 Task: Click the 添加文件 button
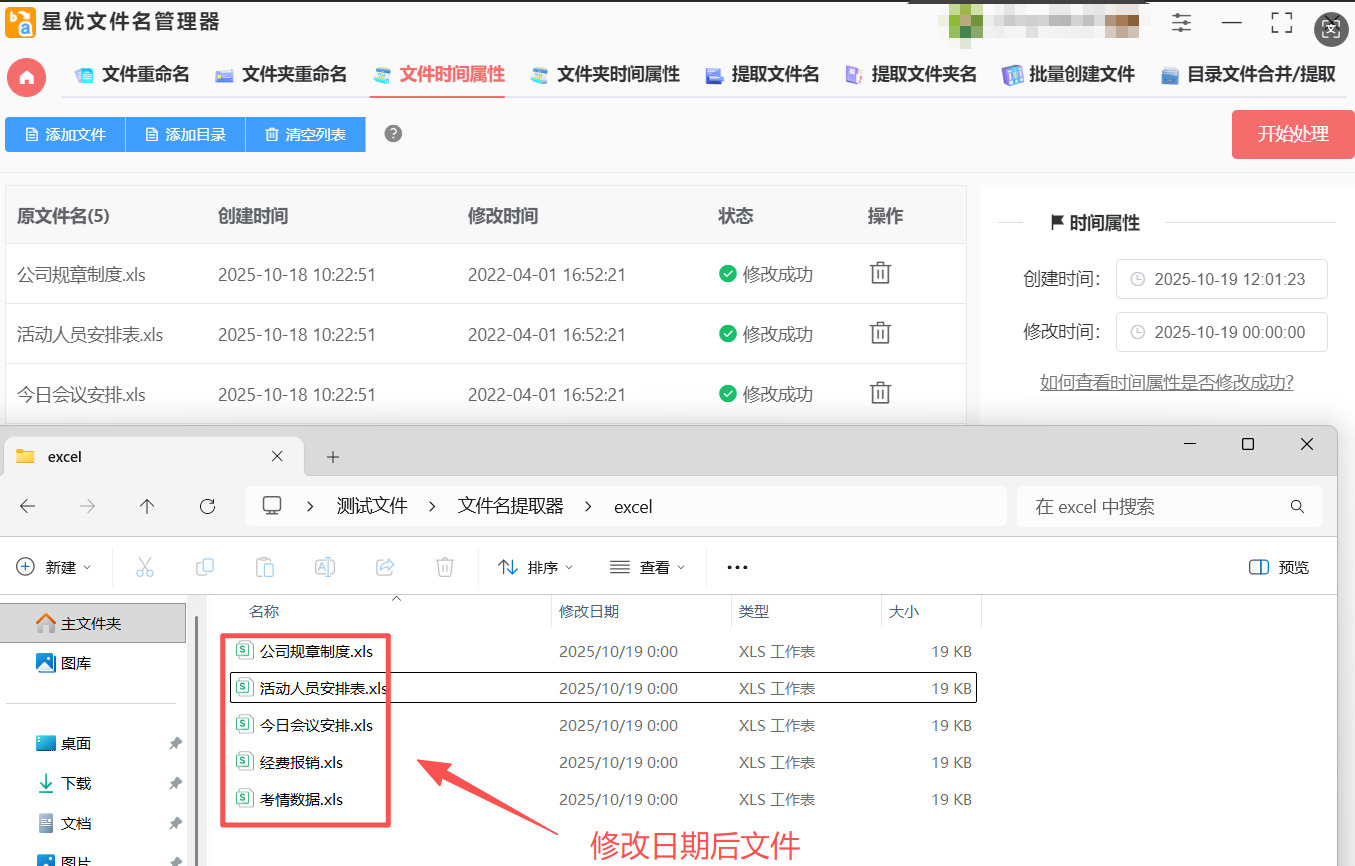(65, 135)
